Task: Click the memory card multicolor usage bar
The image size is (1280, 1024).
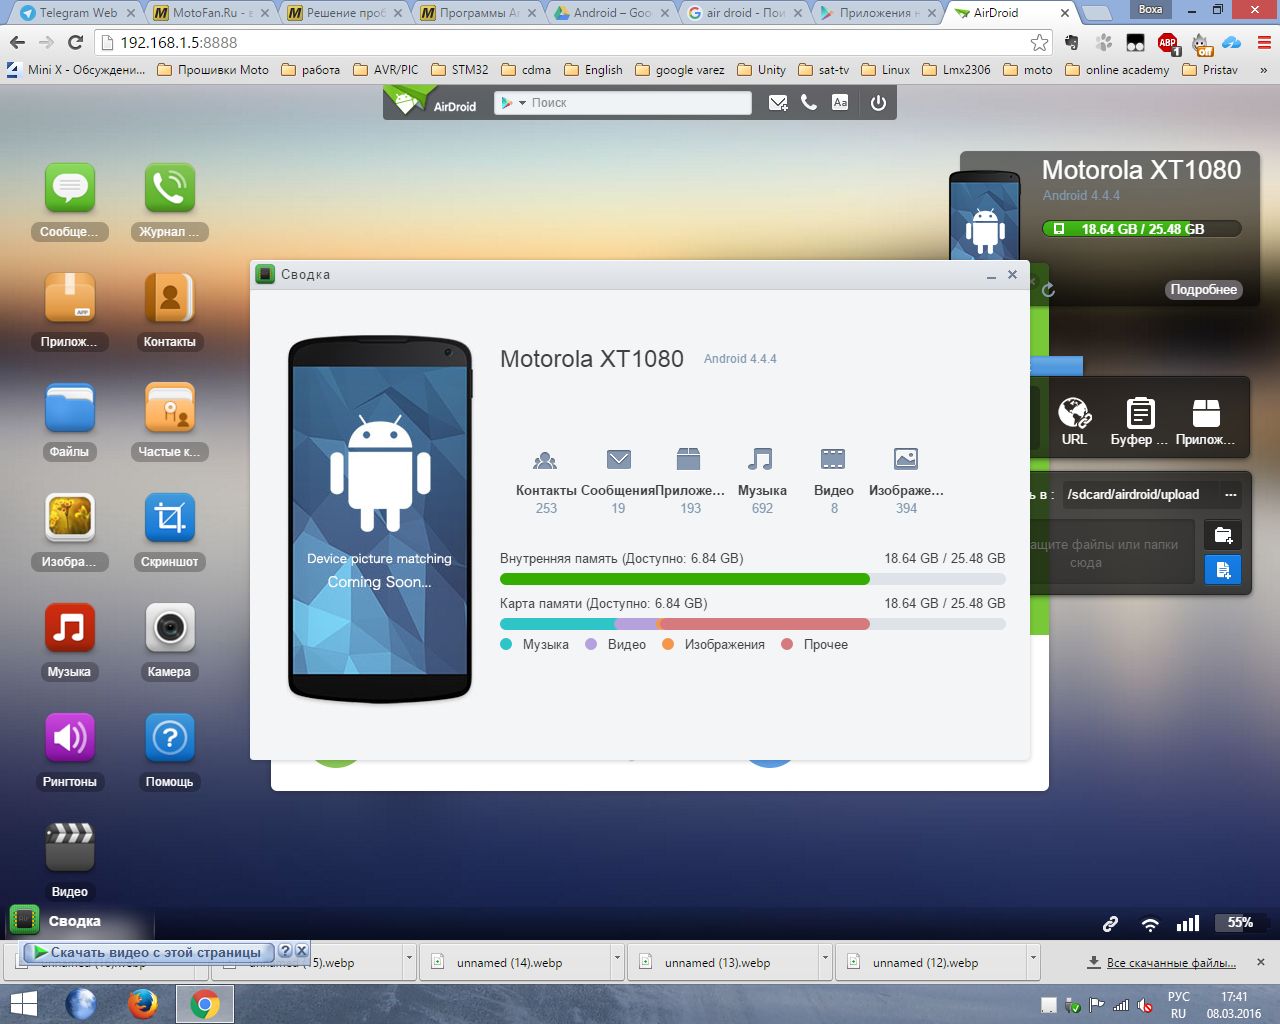Action: (752, 624)
